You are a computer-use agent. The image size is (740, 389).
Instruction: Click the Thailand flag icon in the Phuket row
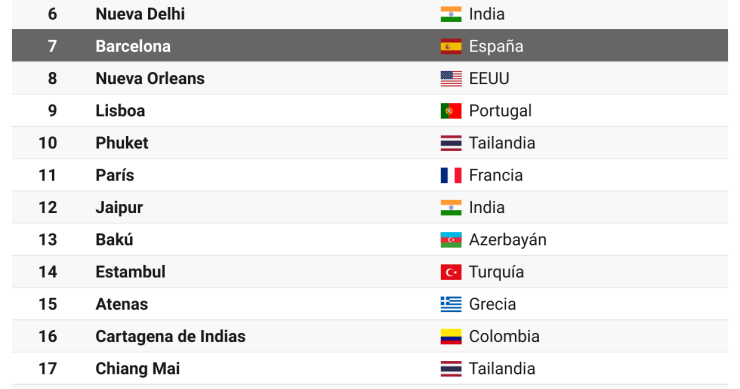(x=451, y=143)
